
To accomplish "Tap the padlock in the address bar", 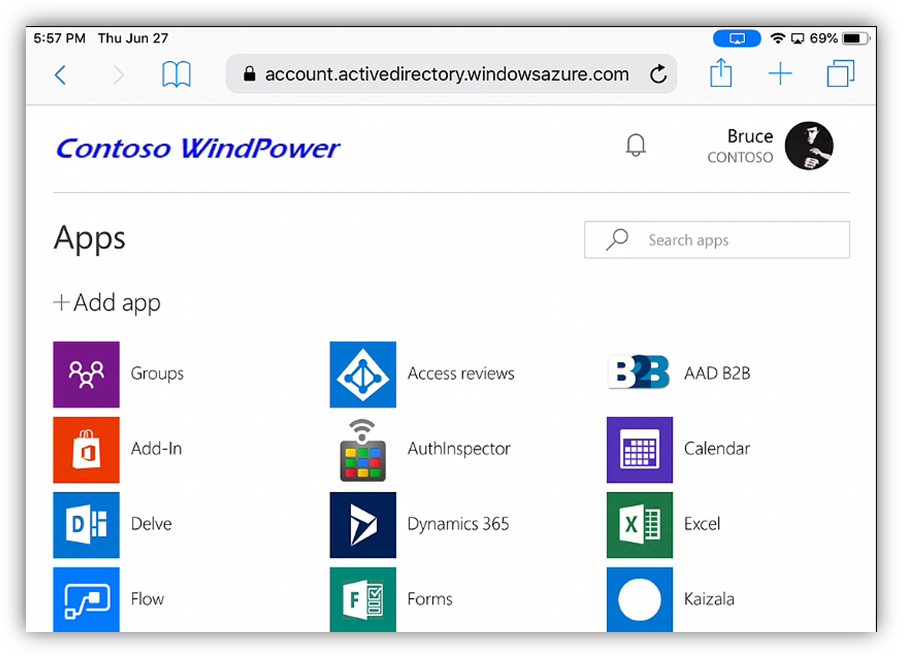I will (249, 74).
